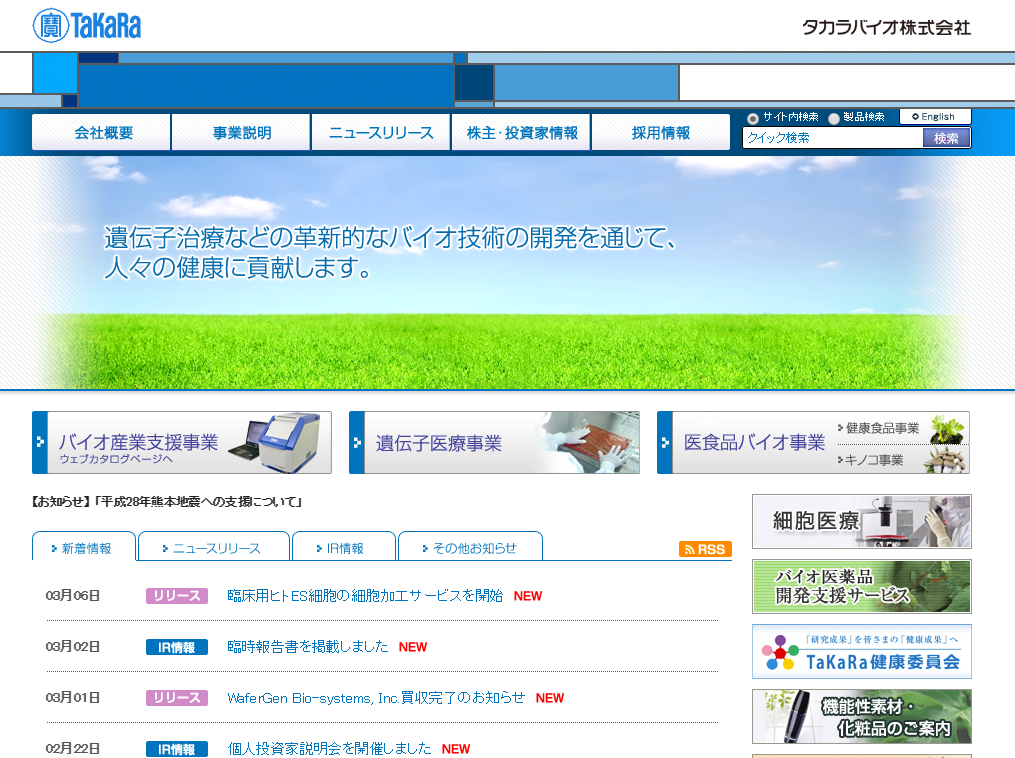
Task: Focus the クイック検索 search field
Action: (832, 138)
